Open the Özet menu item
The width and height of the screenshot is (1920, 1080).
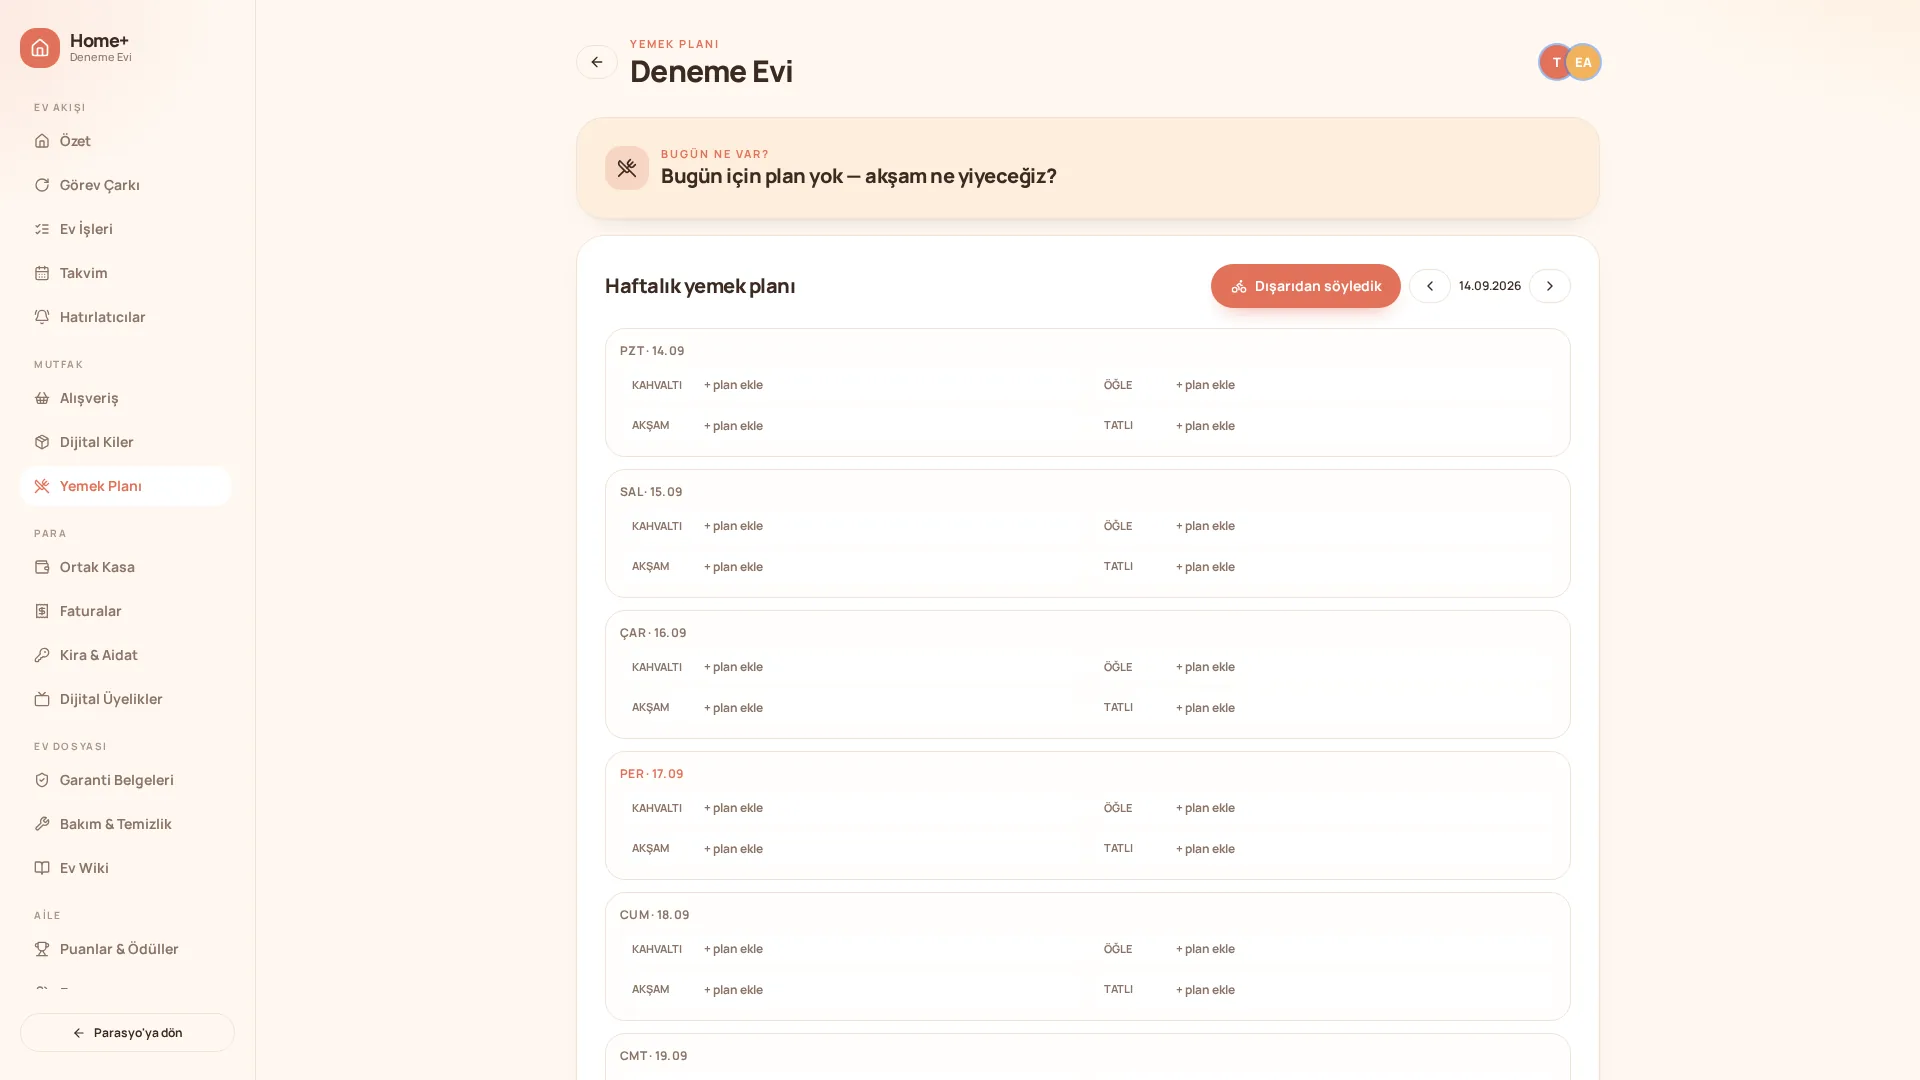(126, 141)
